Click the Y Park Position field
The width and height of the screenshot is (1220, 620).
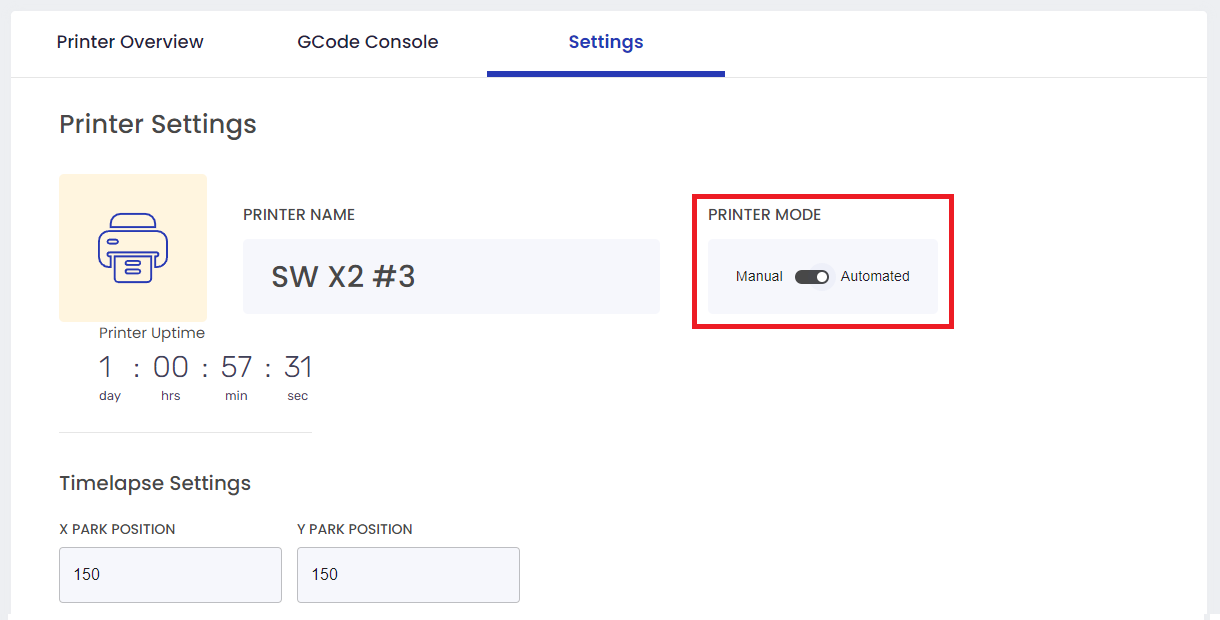(x=407, y=575)
